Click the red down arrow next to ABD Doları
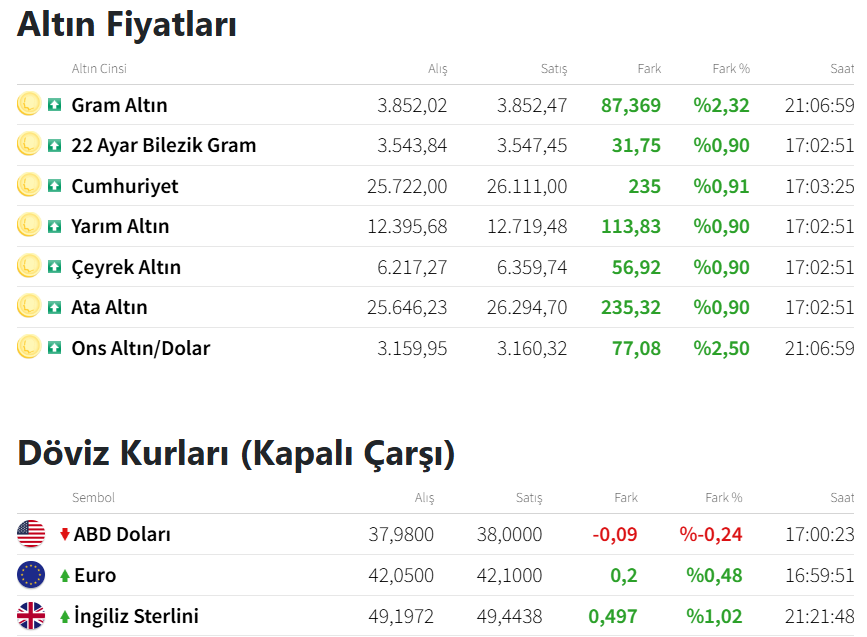Image resolution: width=867 pixels, height=637 pixels. 65,534
